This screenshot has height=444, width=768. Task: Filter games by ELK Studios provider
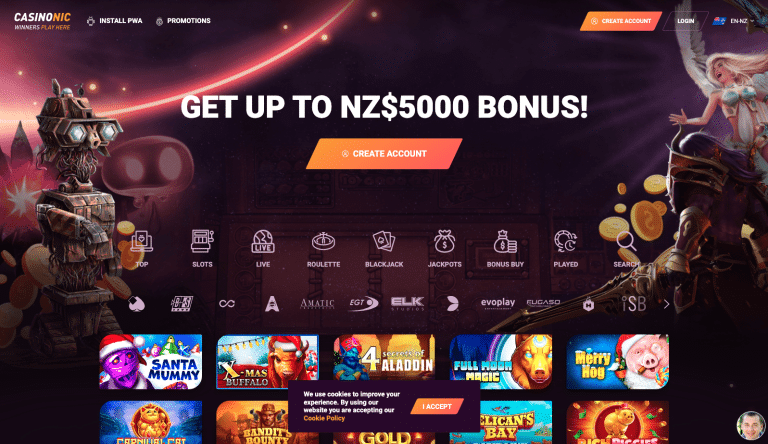(x=408, y=304)
